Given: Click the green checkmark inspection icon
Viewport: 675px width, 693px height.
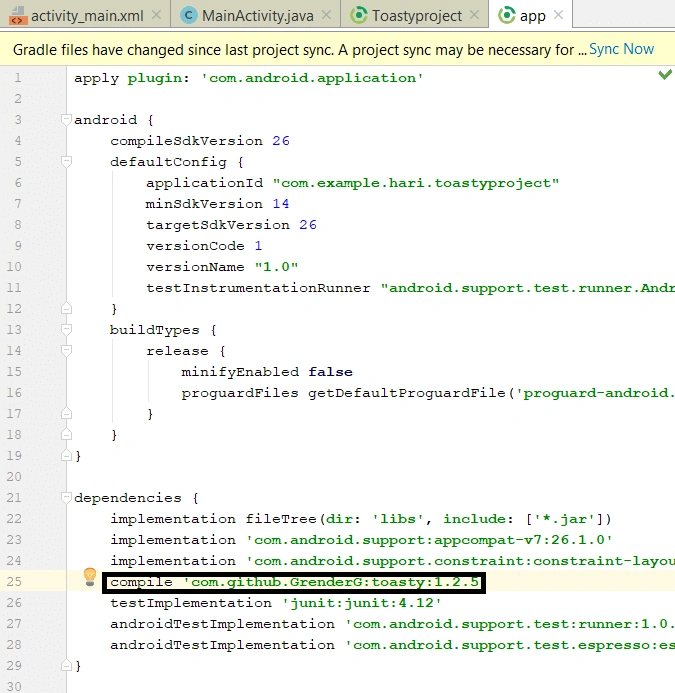Looking at the screenshot, I should [665, 74].
